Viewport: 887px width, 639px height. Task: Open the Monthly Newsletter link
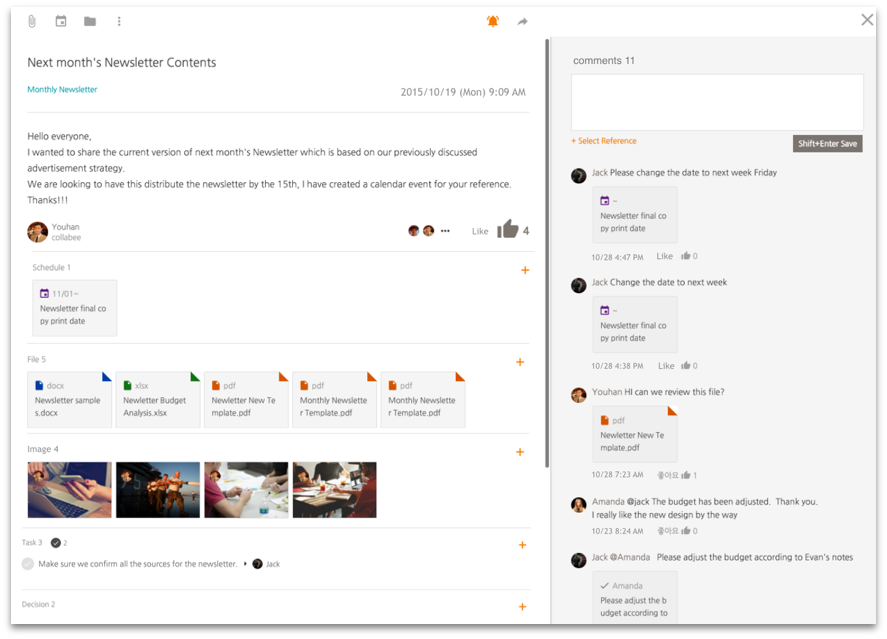(62, 89)
